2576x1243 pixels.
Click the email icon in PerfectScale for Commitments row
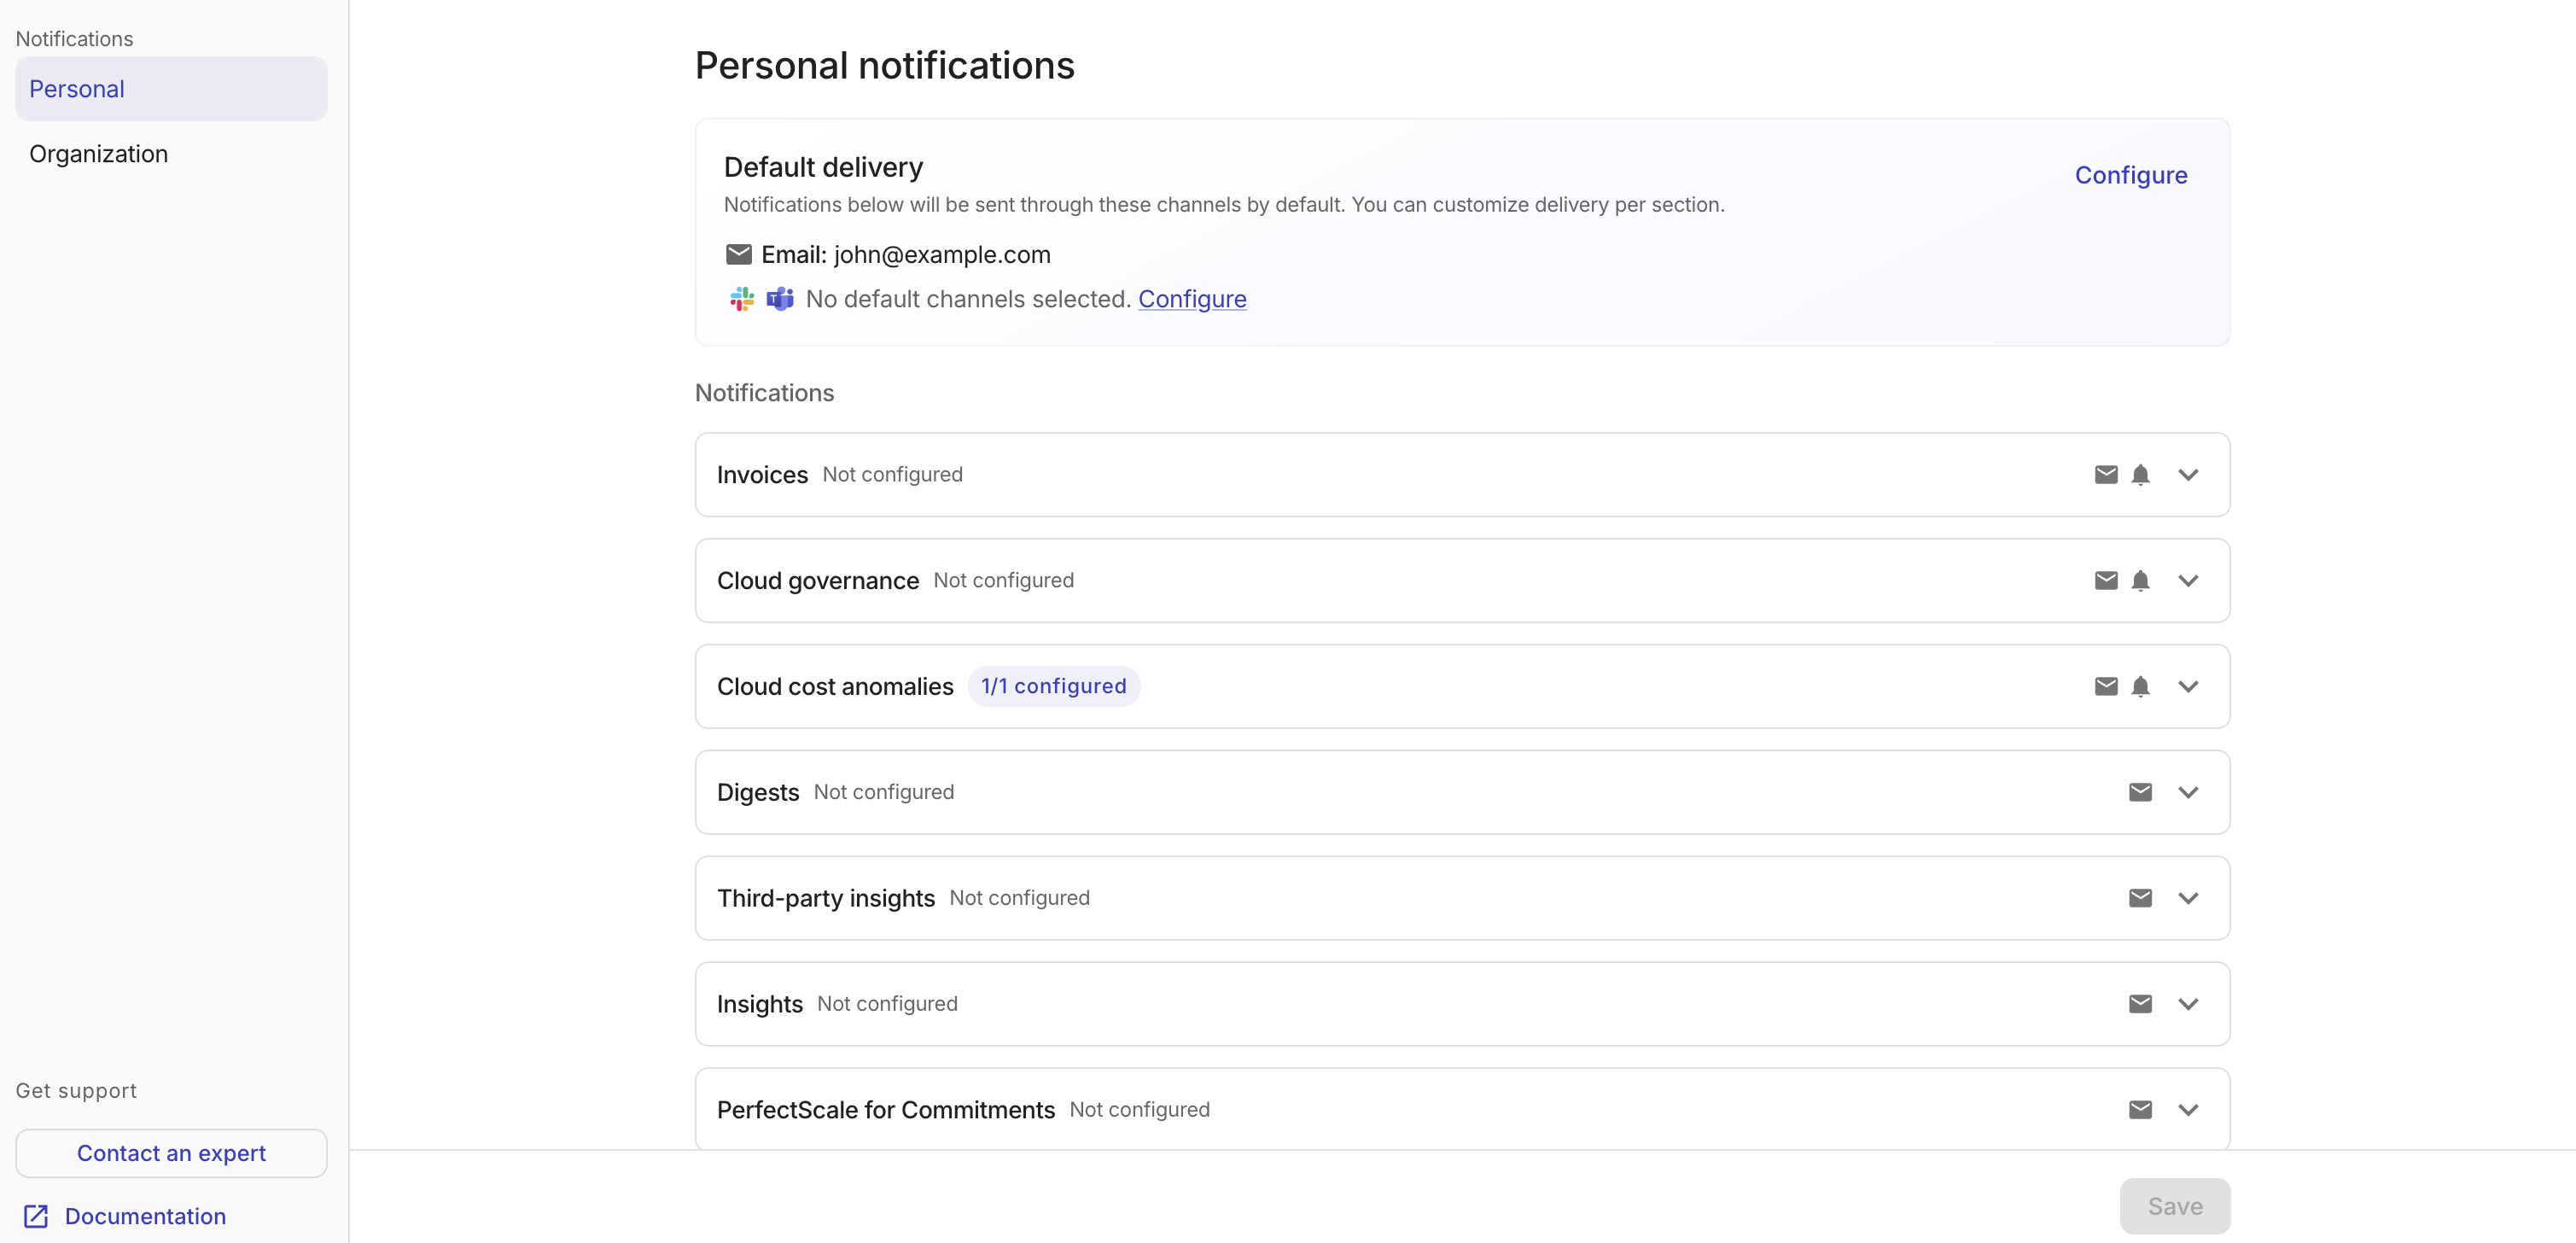tap(2140, 1110)
